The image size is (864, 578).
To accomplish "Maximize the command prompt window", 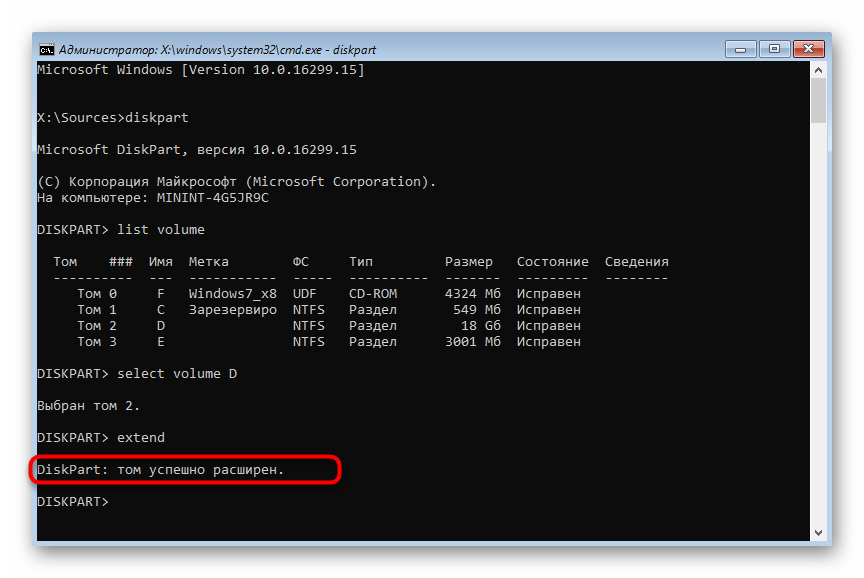I will (776, 47).
